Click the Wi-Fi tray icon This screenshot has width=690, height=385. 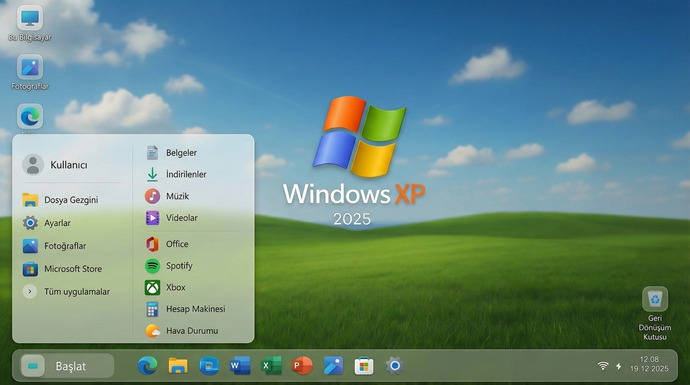(603, 366)
